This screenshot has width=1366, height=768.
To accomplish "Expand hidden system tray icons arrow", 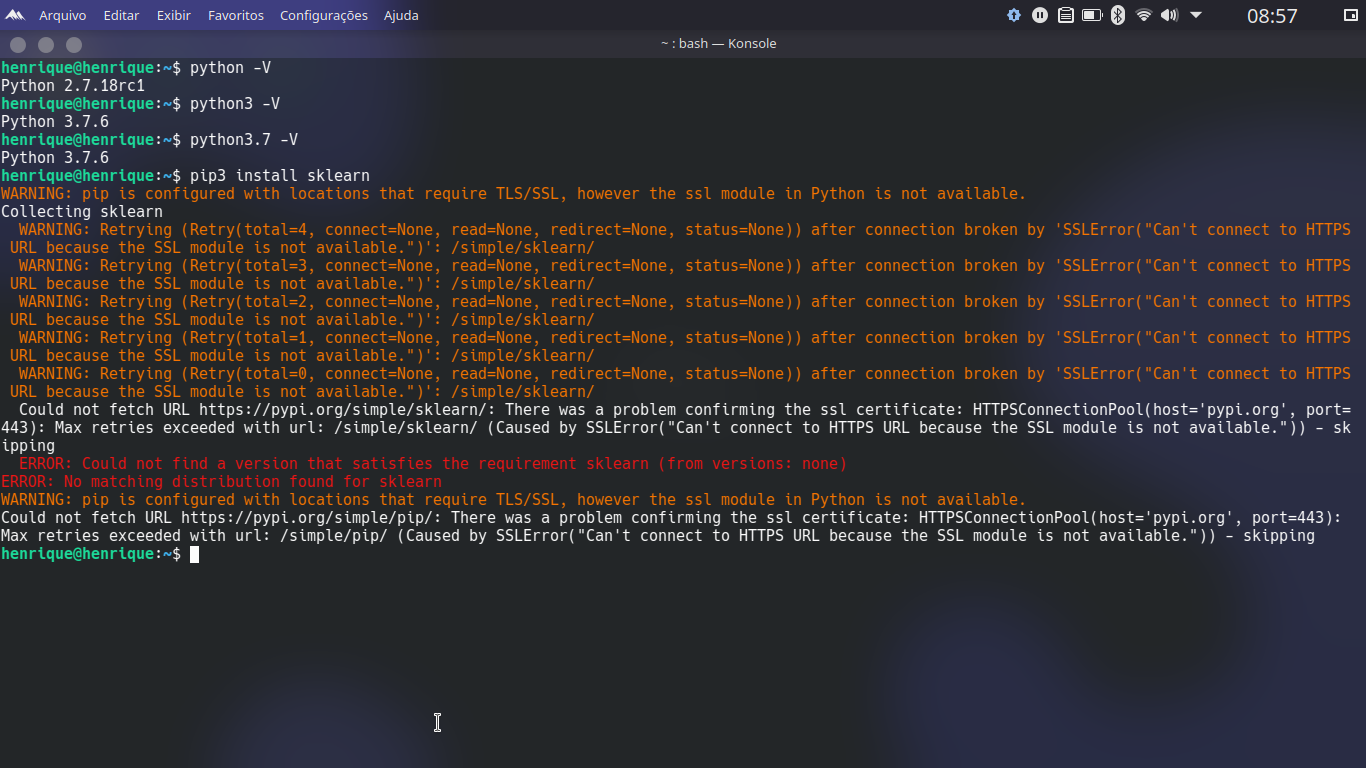I will [1196, 15].
